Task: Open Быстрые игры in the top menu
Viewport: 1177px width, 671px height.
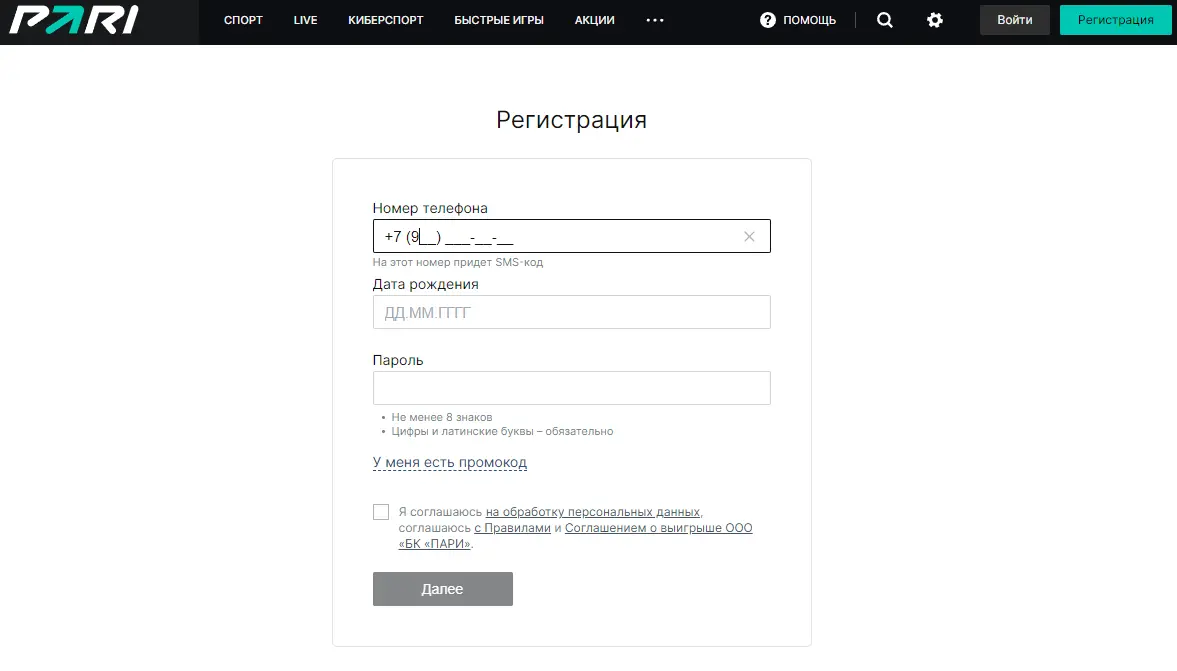Action: pos(499,20)
